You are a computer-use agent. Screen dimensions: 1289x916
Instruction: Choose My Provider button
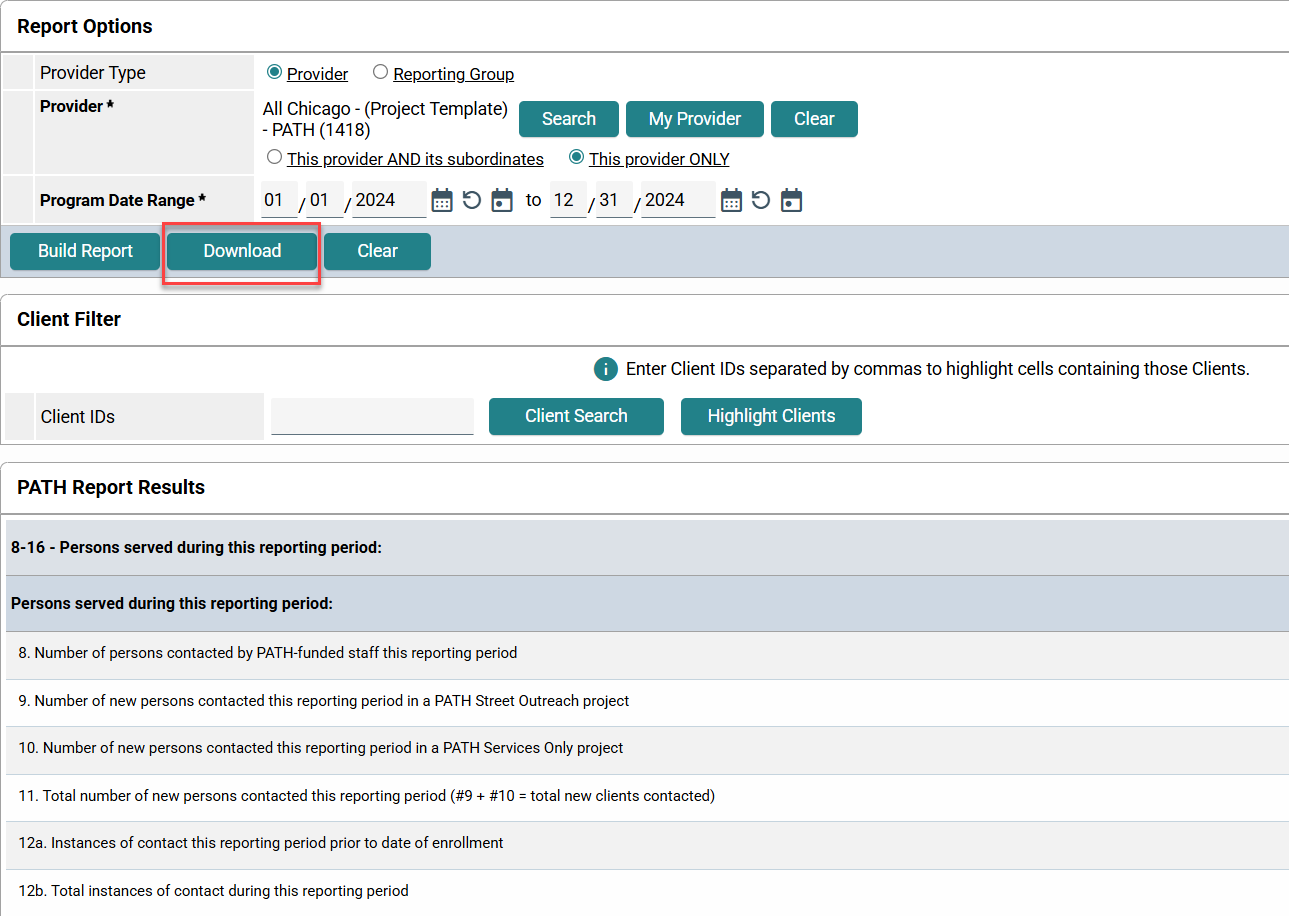(694, 119)
